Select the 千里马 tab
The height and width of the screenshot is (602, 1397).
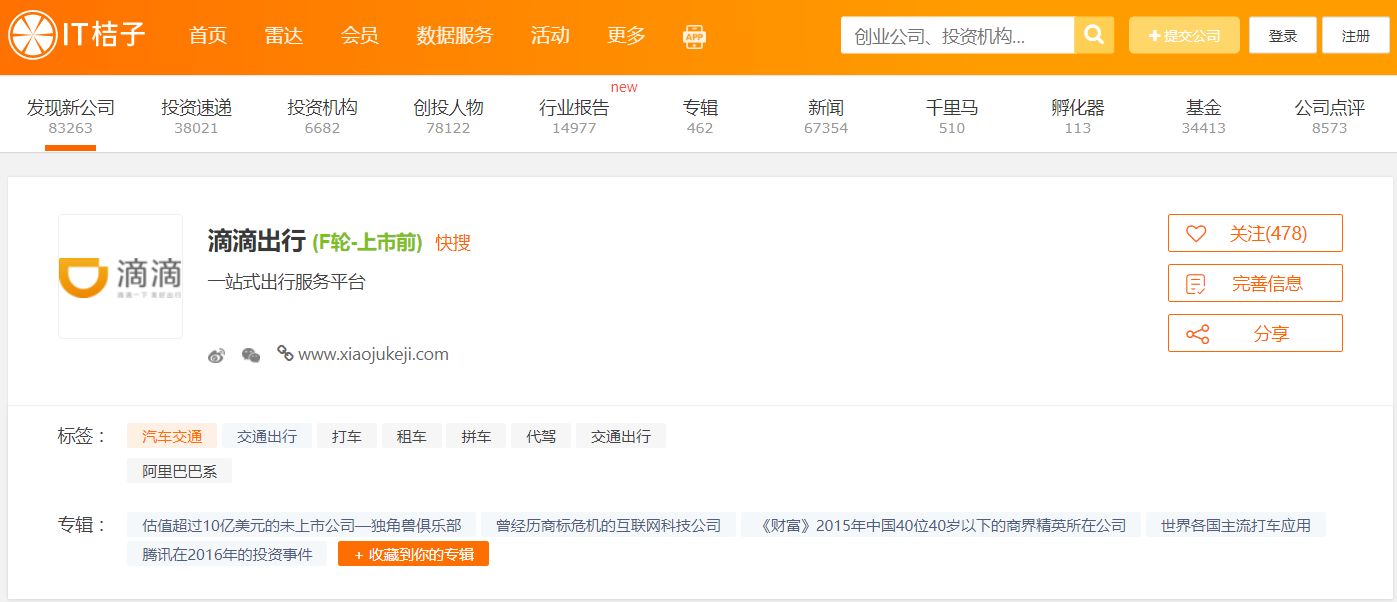click(952, 115)
